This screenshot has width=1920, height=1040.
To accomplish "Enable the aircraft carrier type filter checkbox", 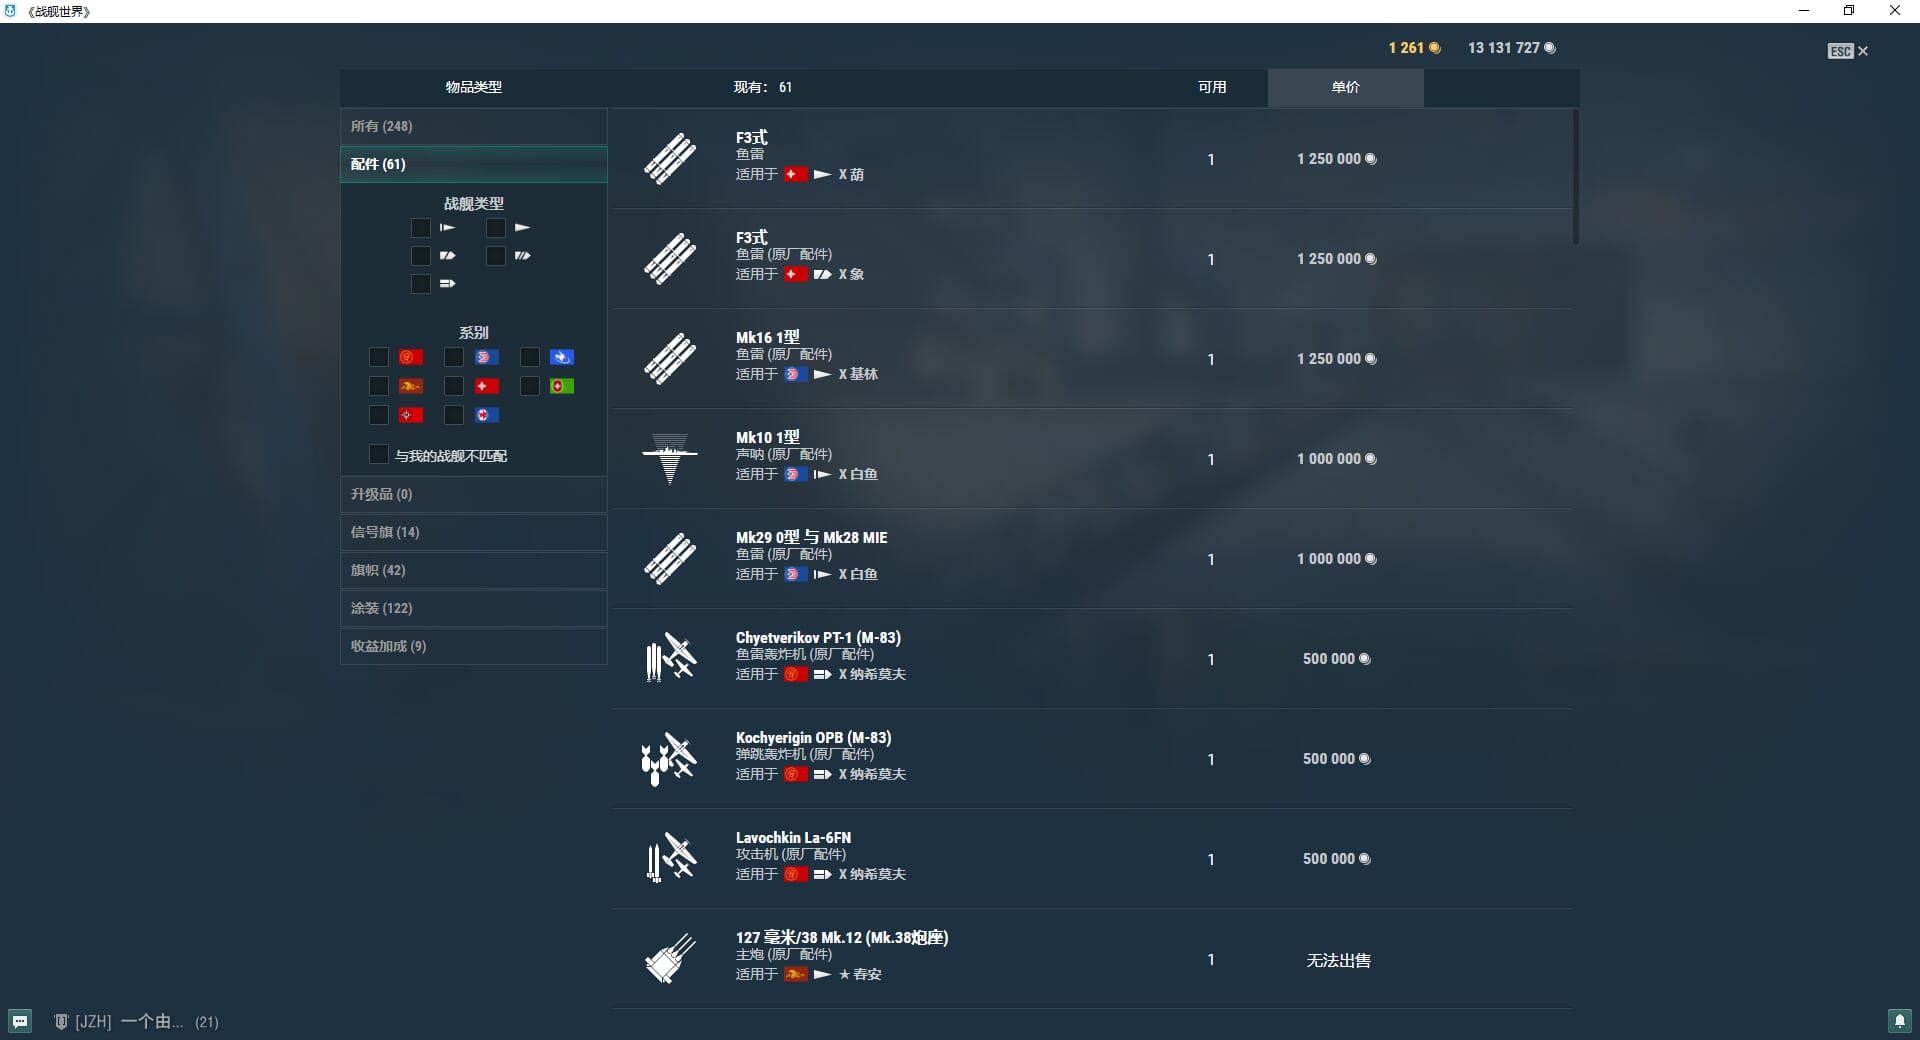I will (421, 284).
